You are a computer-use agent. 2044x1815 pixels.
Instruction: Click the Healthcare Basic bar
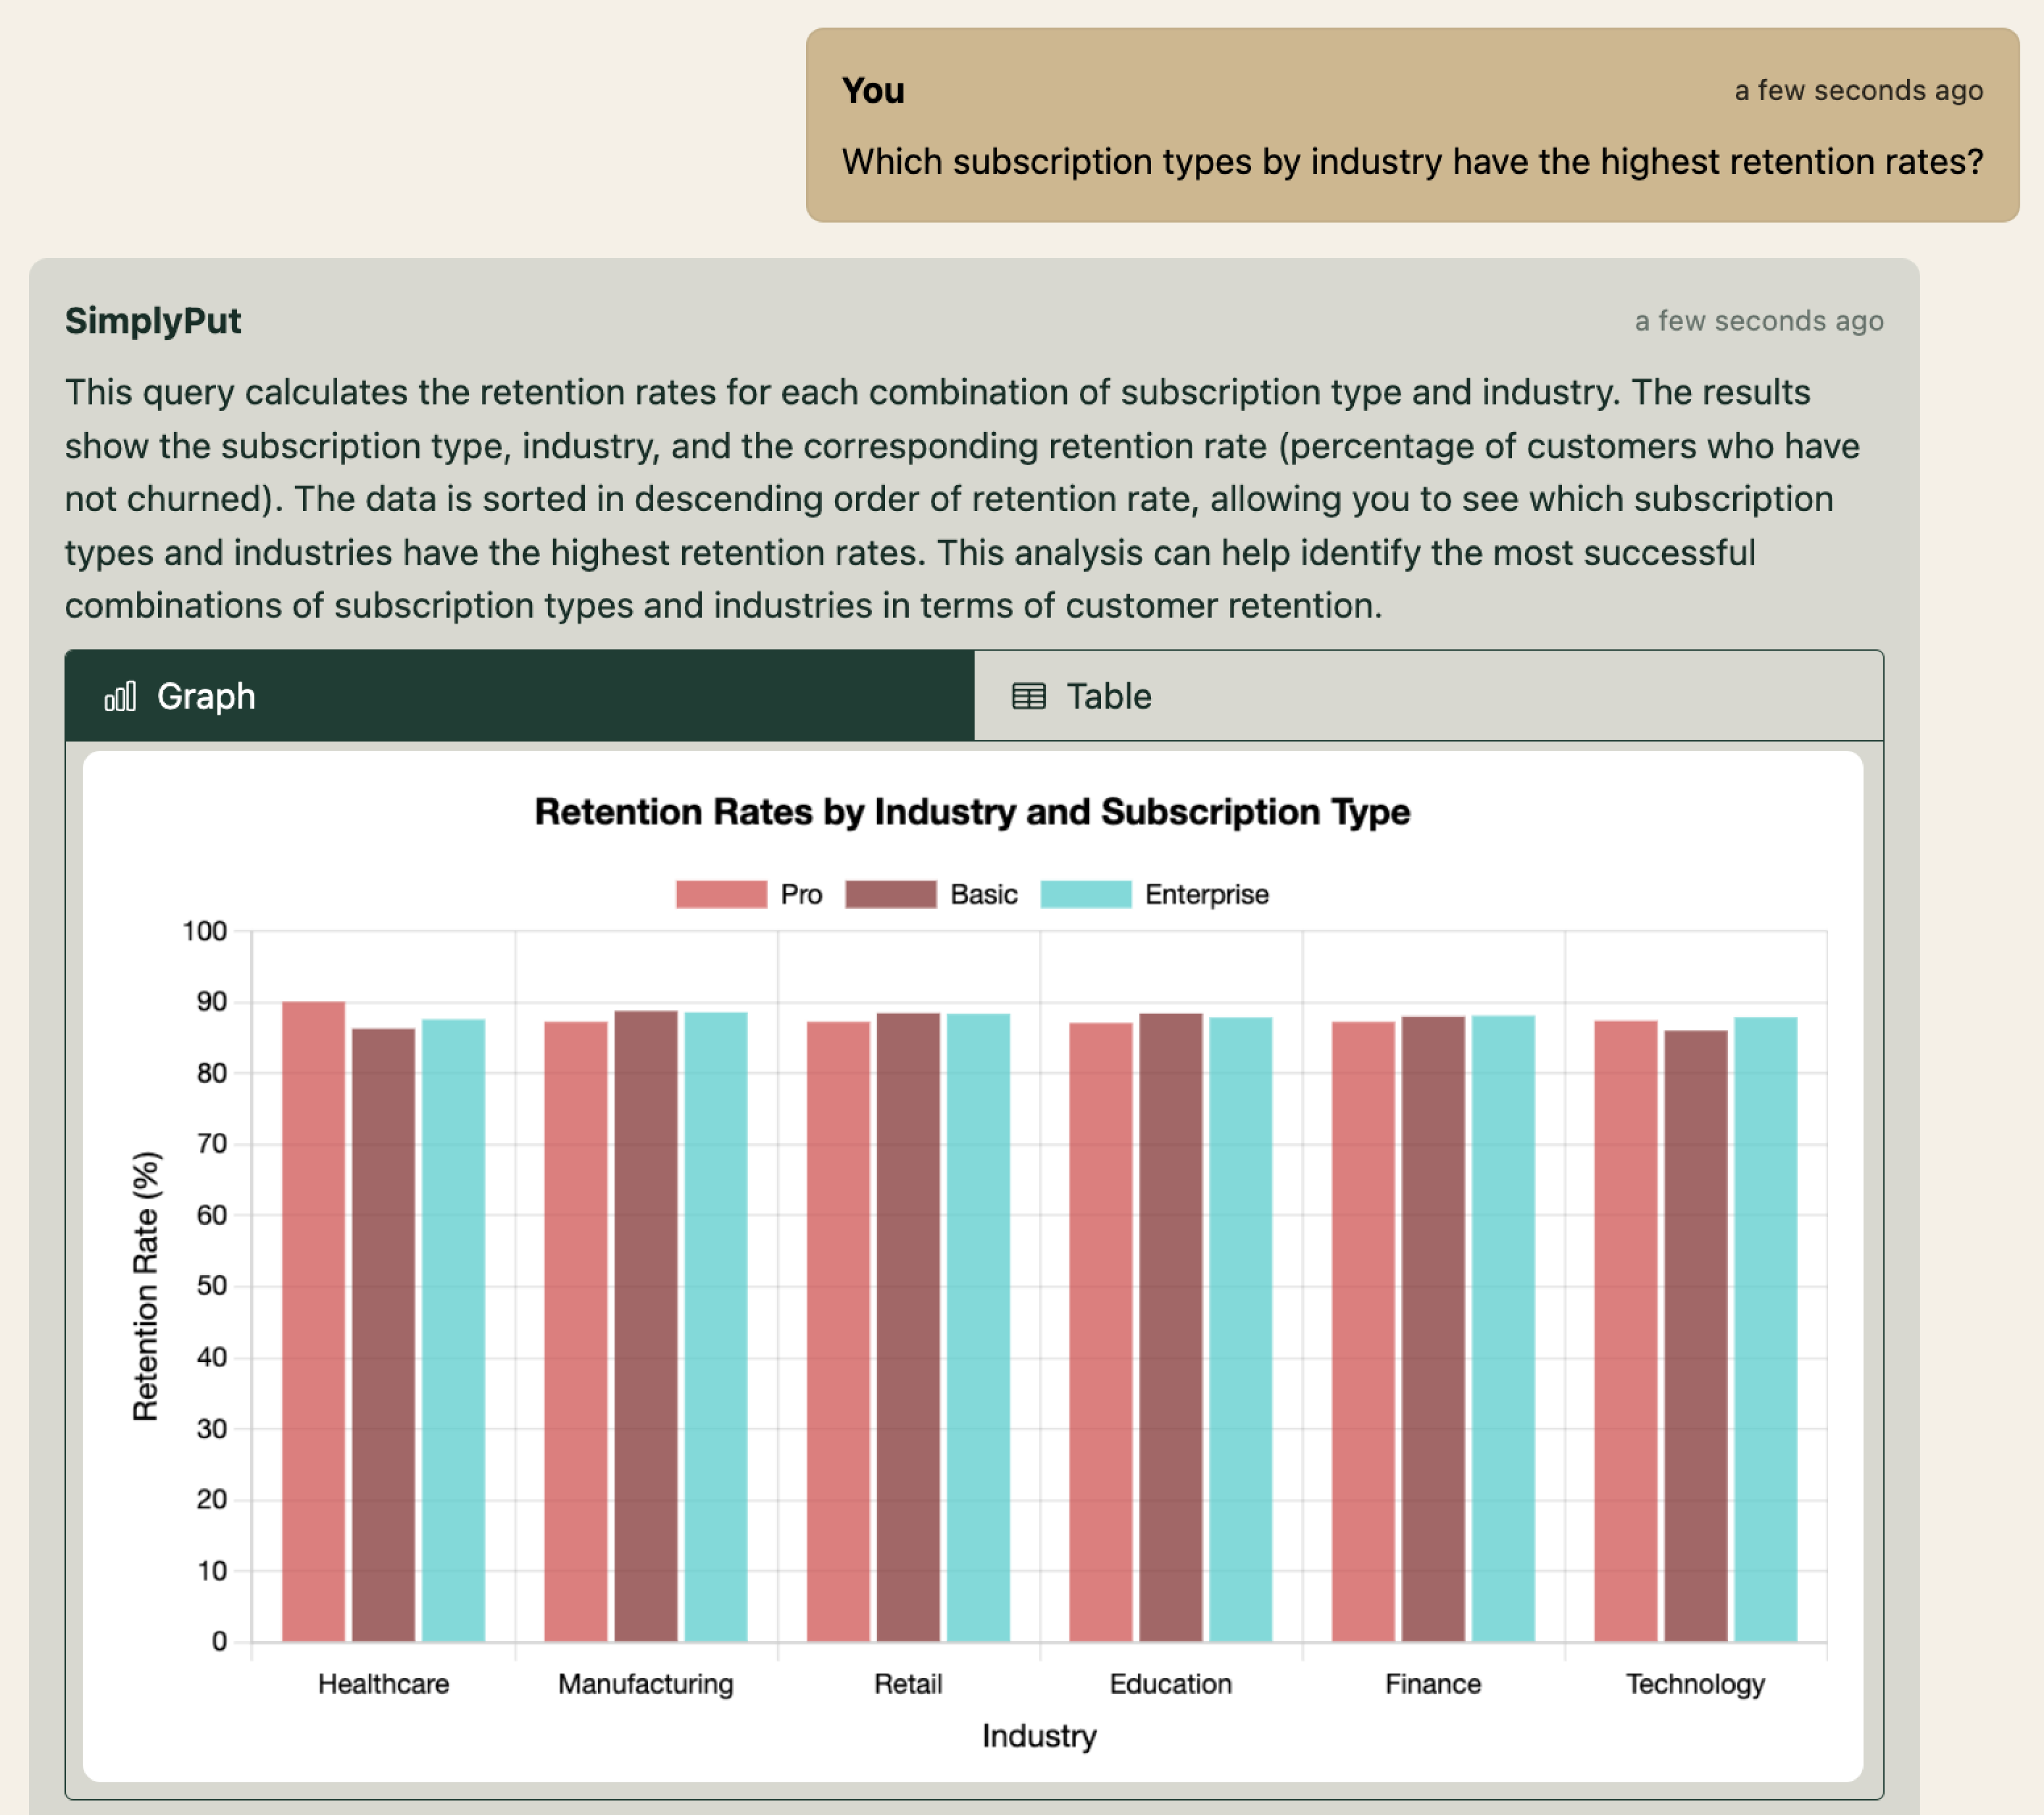point(383,1335)
